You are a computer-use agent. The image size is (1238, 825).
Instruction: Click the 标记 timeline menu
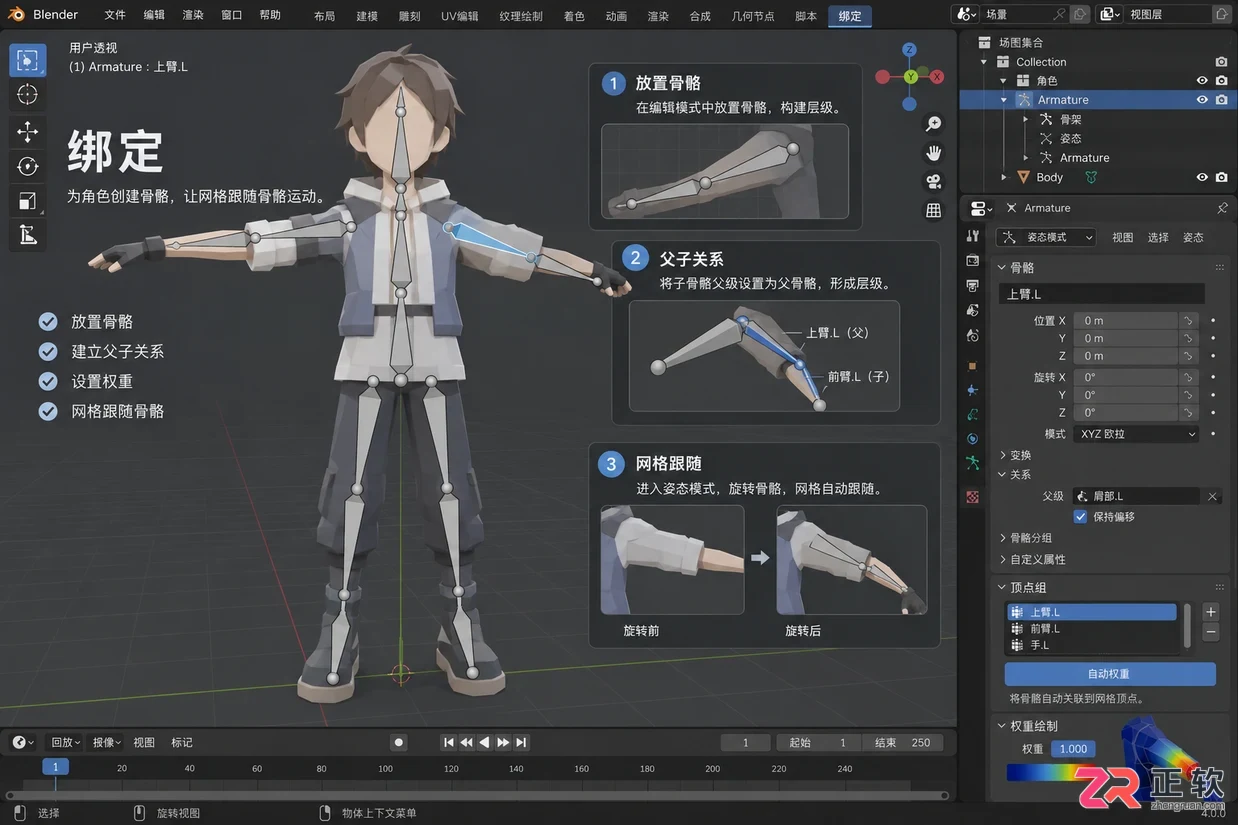coord(182,742)
